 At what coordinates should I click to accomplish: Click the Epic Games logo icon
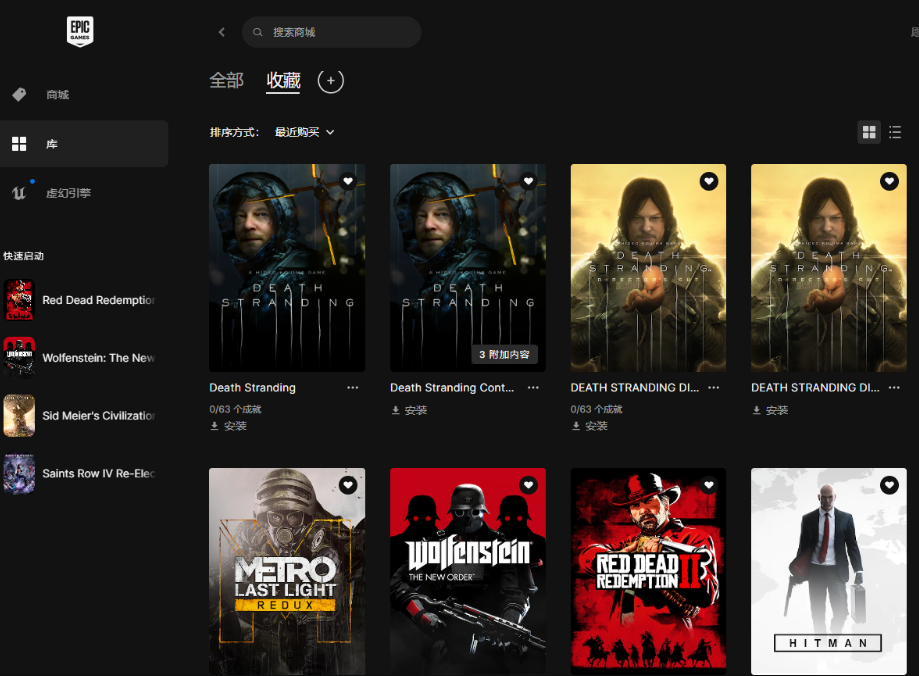pos(80,32)
